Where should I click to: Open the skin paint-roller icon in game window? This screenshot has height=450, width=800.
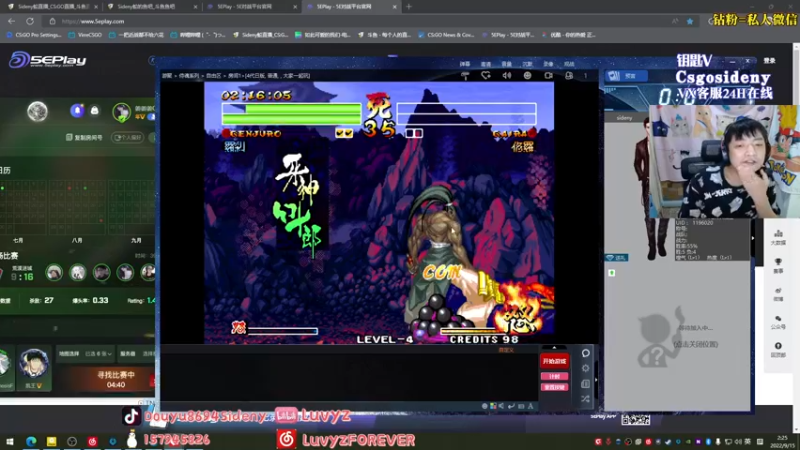click(x=465, y=76)
